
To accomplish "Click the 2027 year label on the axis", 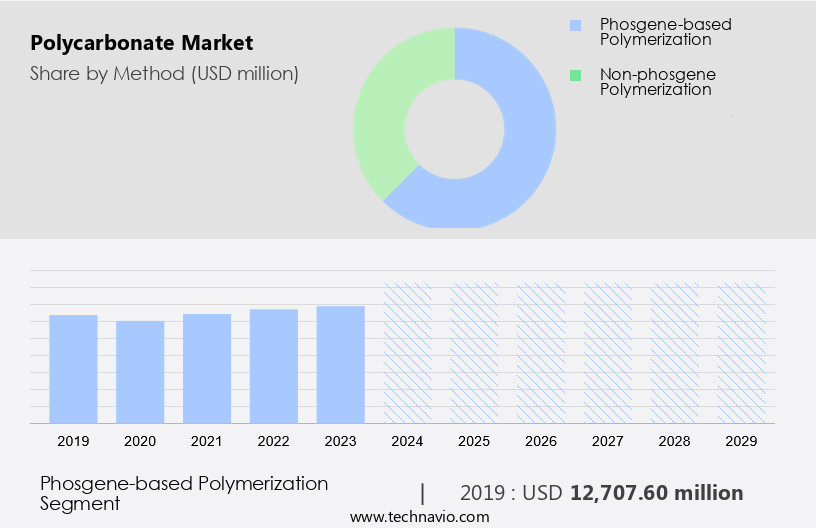I will click(x=608, y=441).
